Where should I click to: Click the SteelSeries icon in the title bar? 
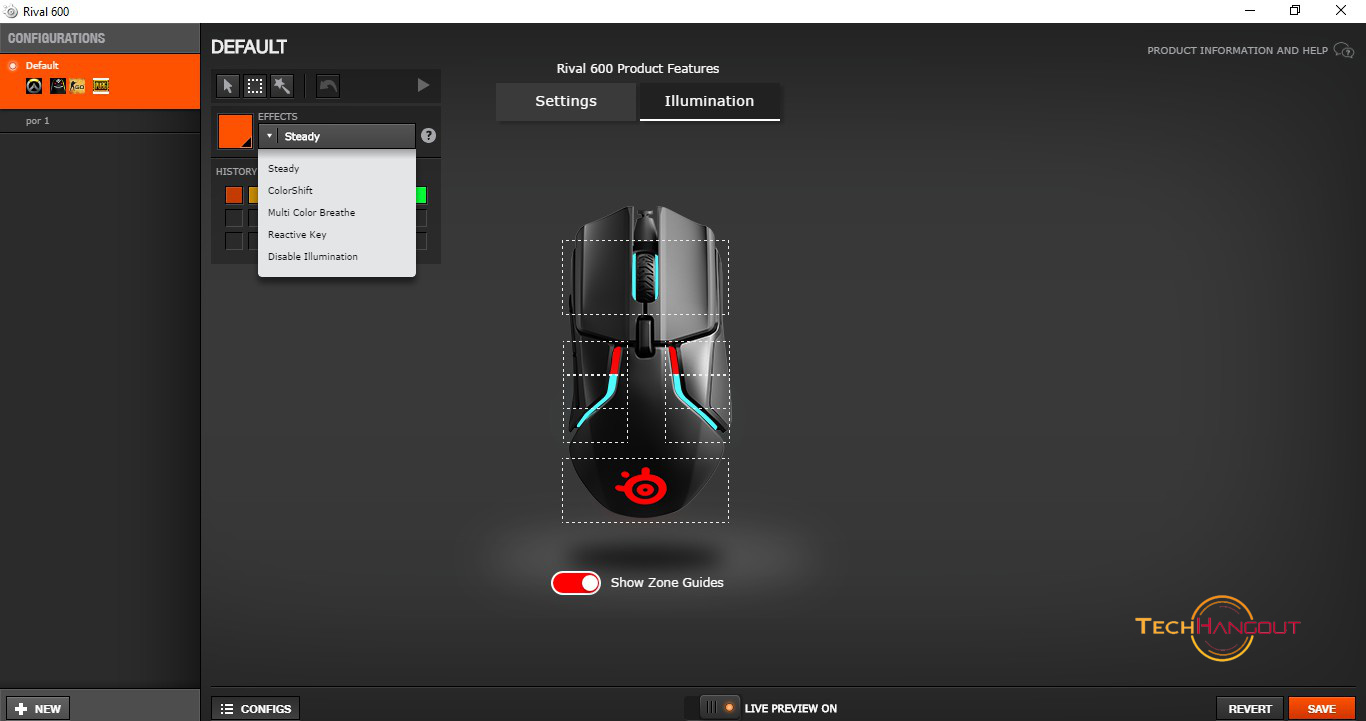[x=11, y=11]
